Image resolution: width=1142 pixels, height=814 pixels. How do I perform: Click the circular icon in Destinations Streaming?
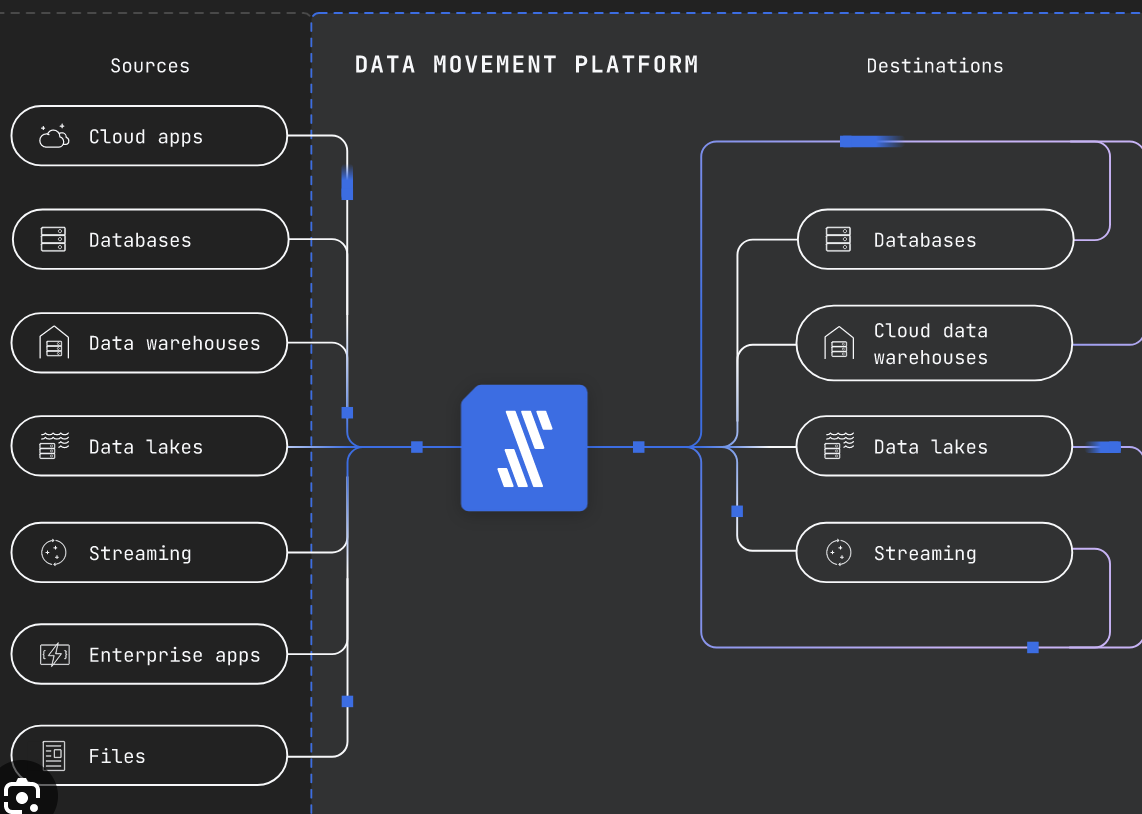coord(839,553)
